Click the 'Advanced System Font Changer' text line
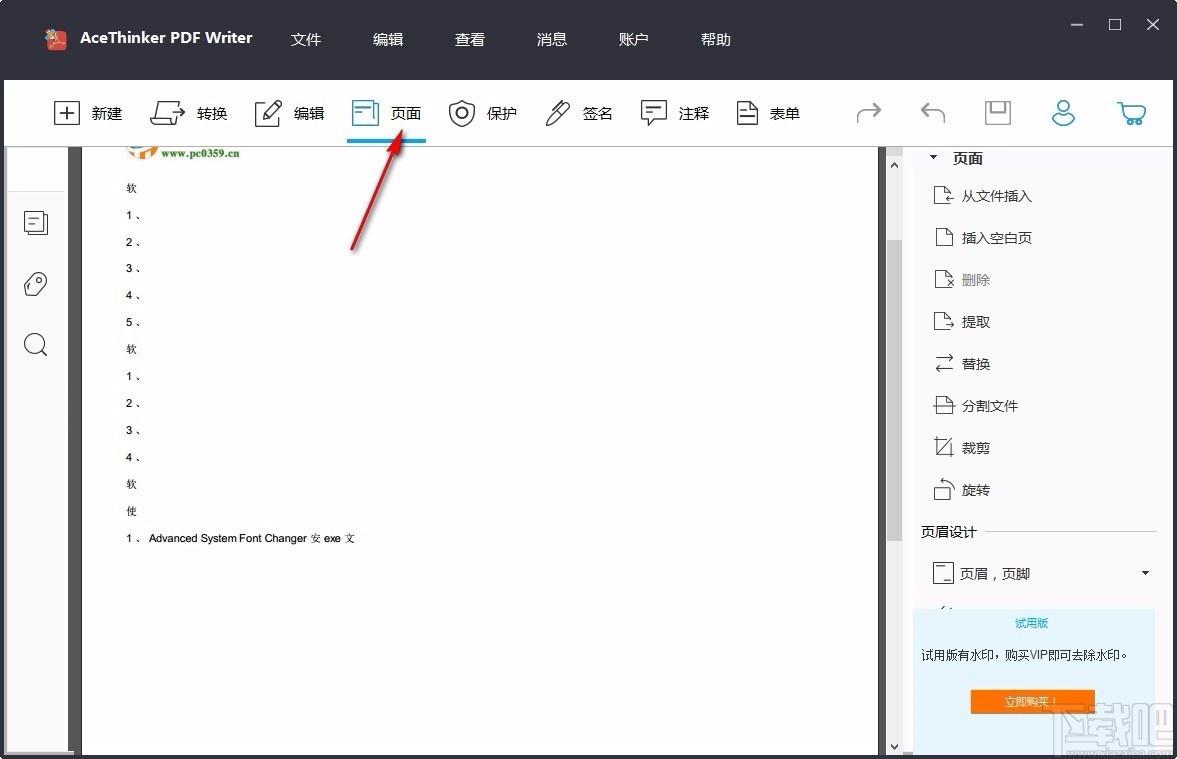The height and width of the screenshot is (759, 1177). point(240,538)
